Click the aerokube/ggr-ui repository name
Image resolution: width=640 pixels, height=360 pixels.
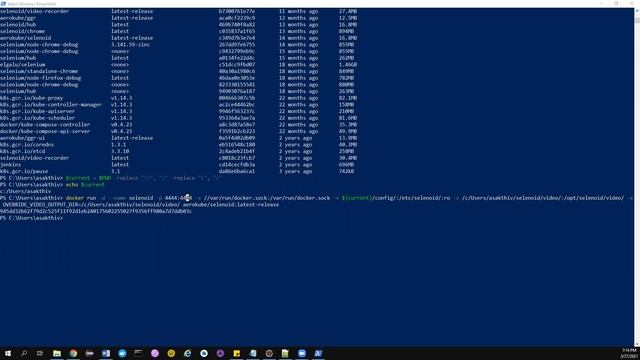(22, 138)
